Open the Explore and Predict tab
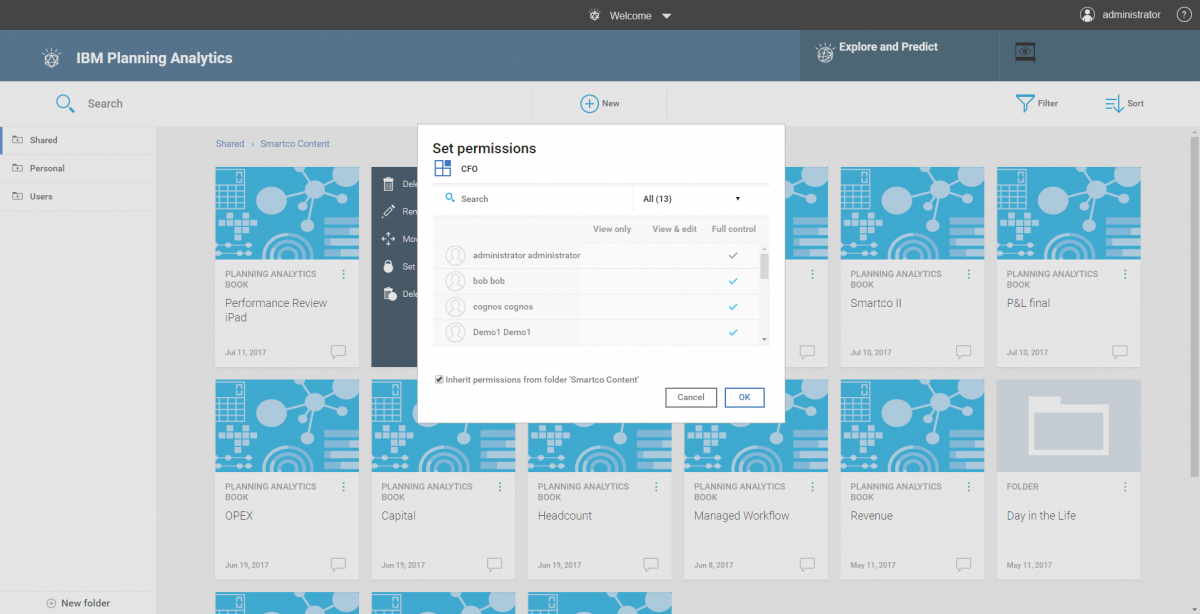 (x=888, y=46)
